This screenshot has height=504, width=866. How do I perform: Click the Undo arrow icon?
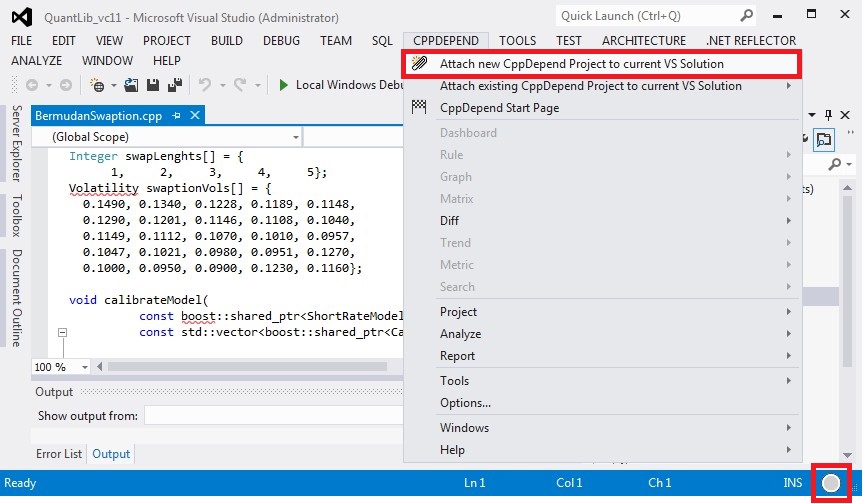pos(205,85)
